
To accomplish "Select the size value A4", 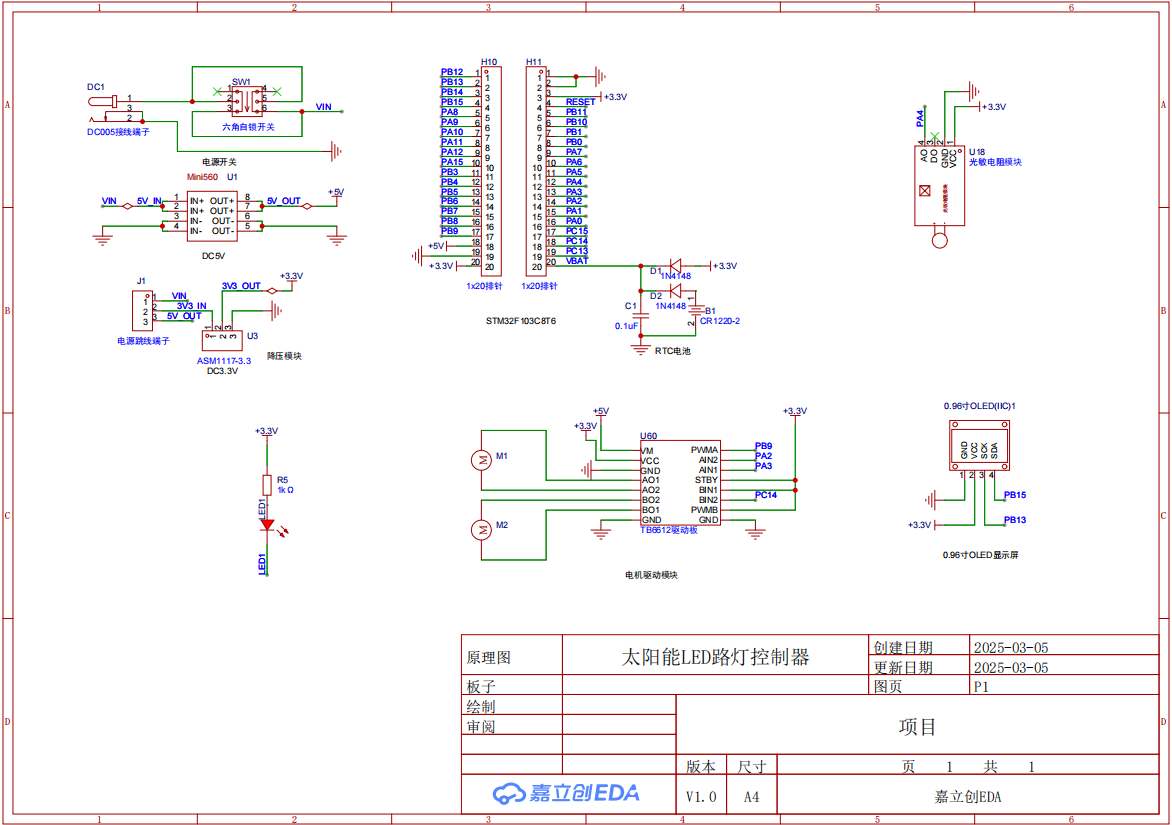I will point(751,797).
